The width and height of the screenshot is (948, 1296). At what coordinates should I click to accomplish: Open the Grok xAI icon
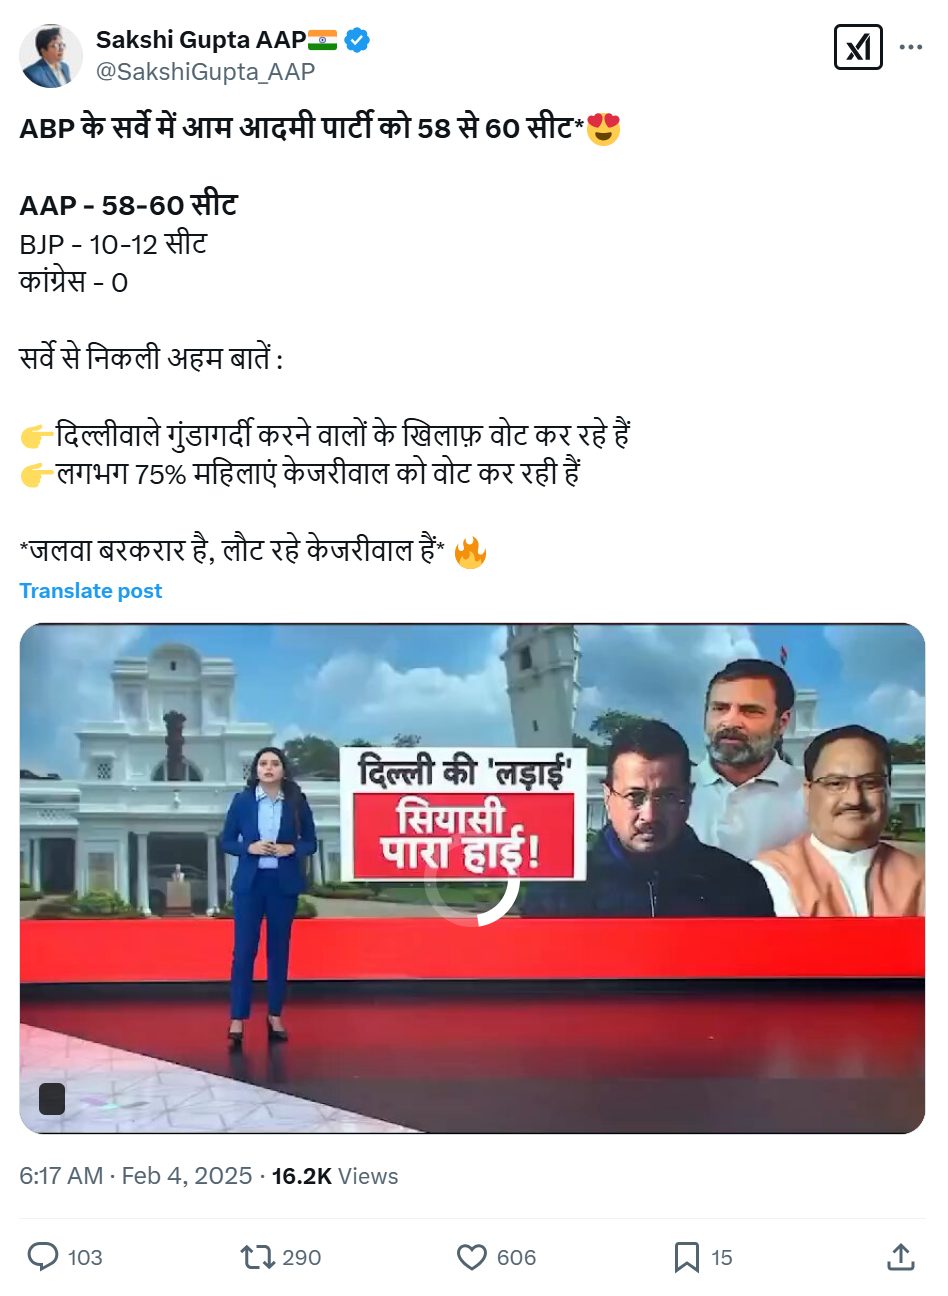click(858, 47)
